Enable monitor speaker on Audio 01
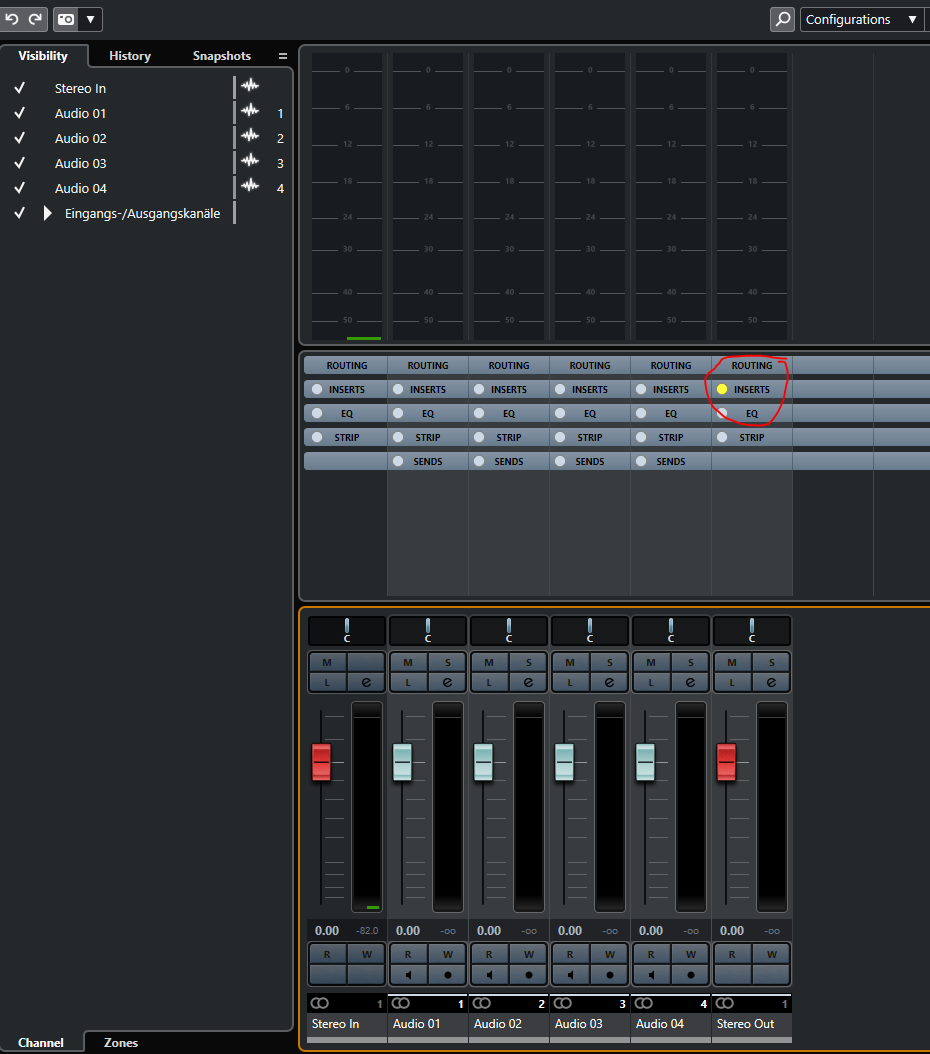This screenshot has height=1054, width=930. coord(408,974)
